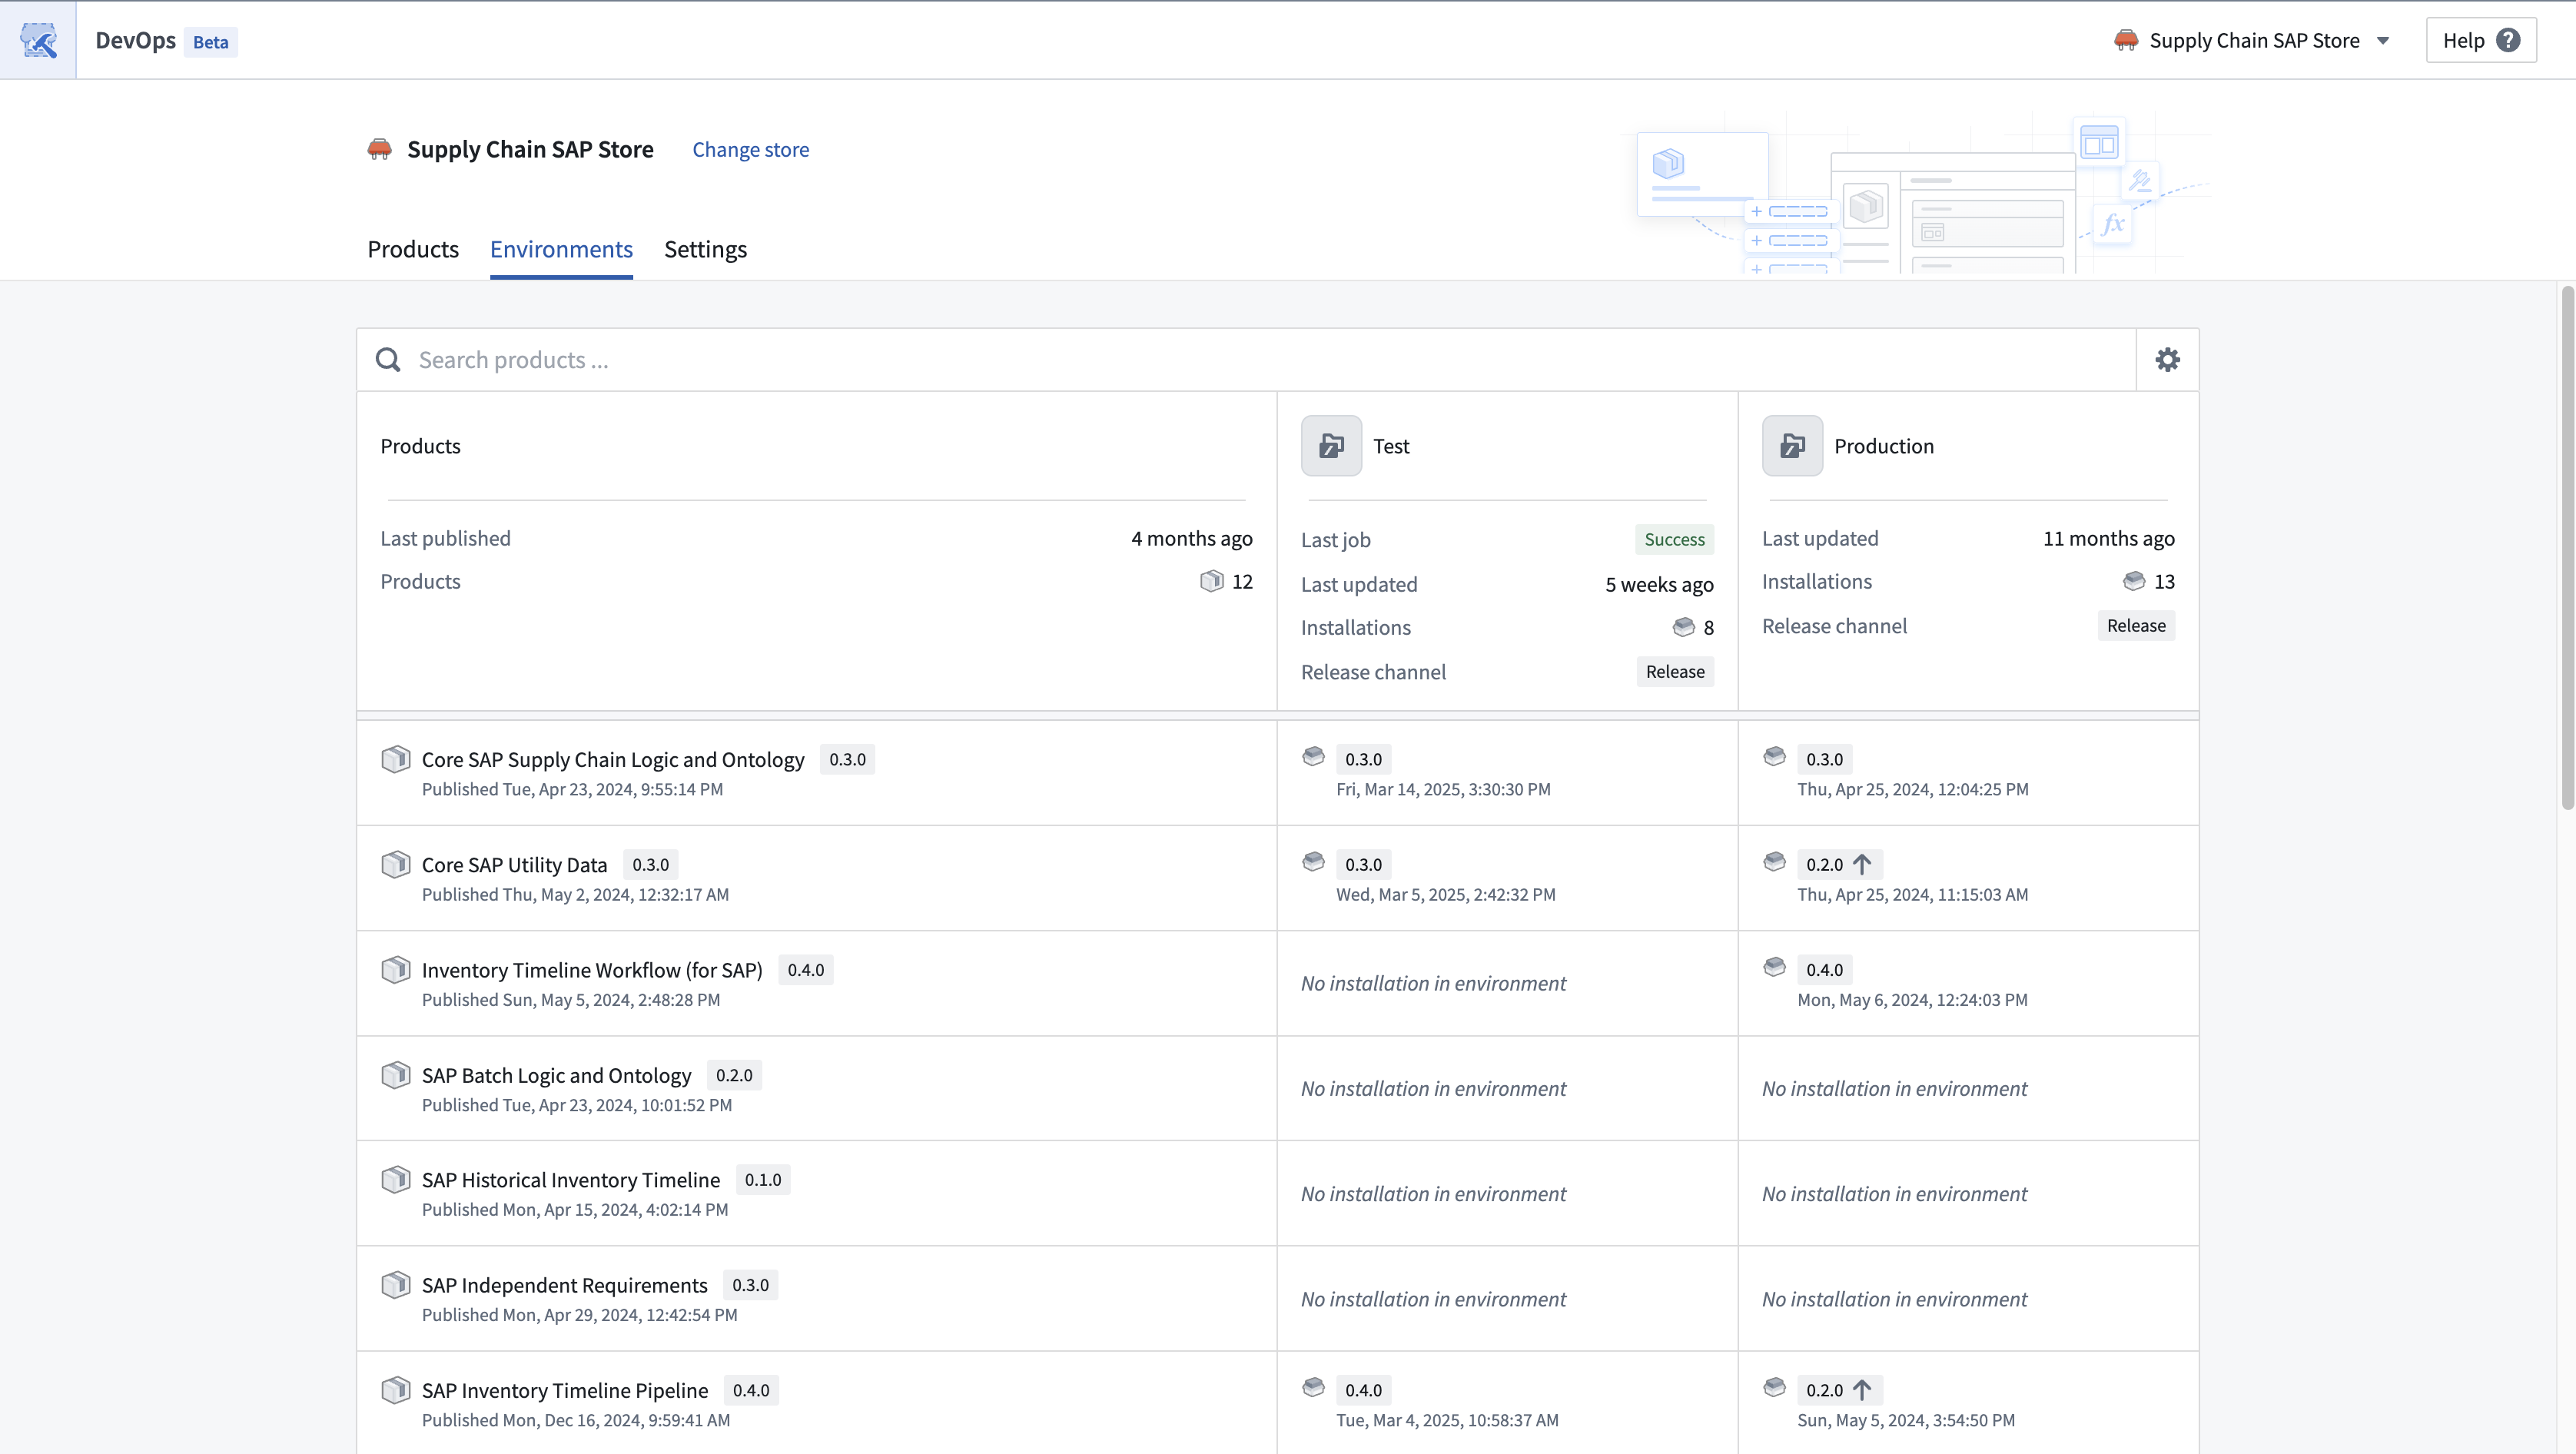The width and height of the screenshot is (2576, 1454).
Task: Click the Test environment folder icon
Action: pyautogui.click(x=1331, y=446)
